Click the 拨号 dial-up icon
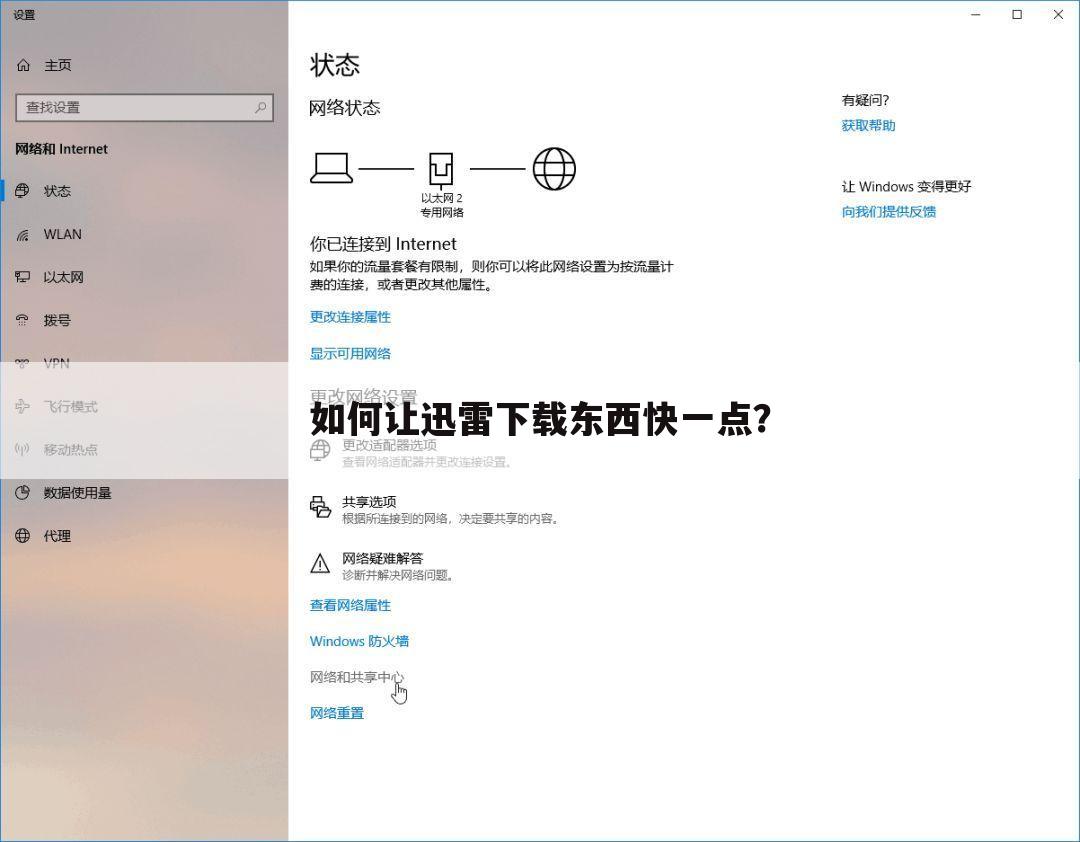Image resolution: width=1080 pixels, height=842 pixels. pyautogui.click(x=23, y=320)
